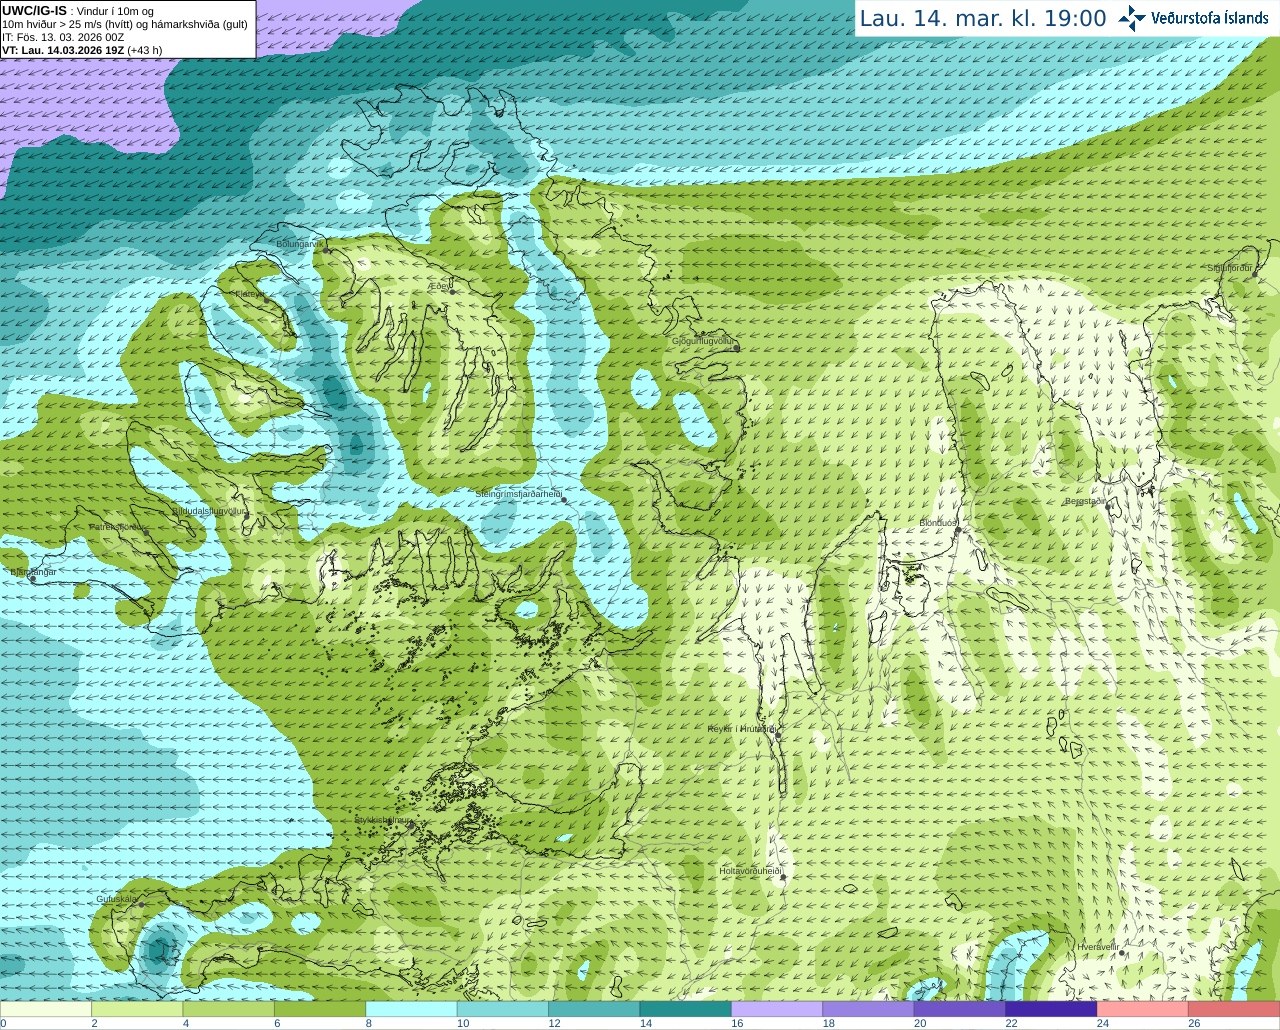1280x1030 pixels.
Task: Click the 10–12 m/s light teal legend swatch
Action: coord(503,1009)
